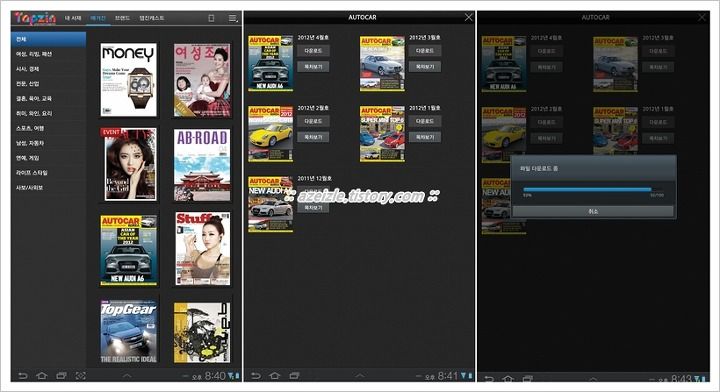Tap the AUTOCAR title in the 8:41 screen
Screen dimensions: 720x392
pyautogui.click(x=362, y=17)
